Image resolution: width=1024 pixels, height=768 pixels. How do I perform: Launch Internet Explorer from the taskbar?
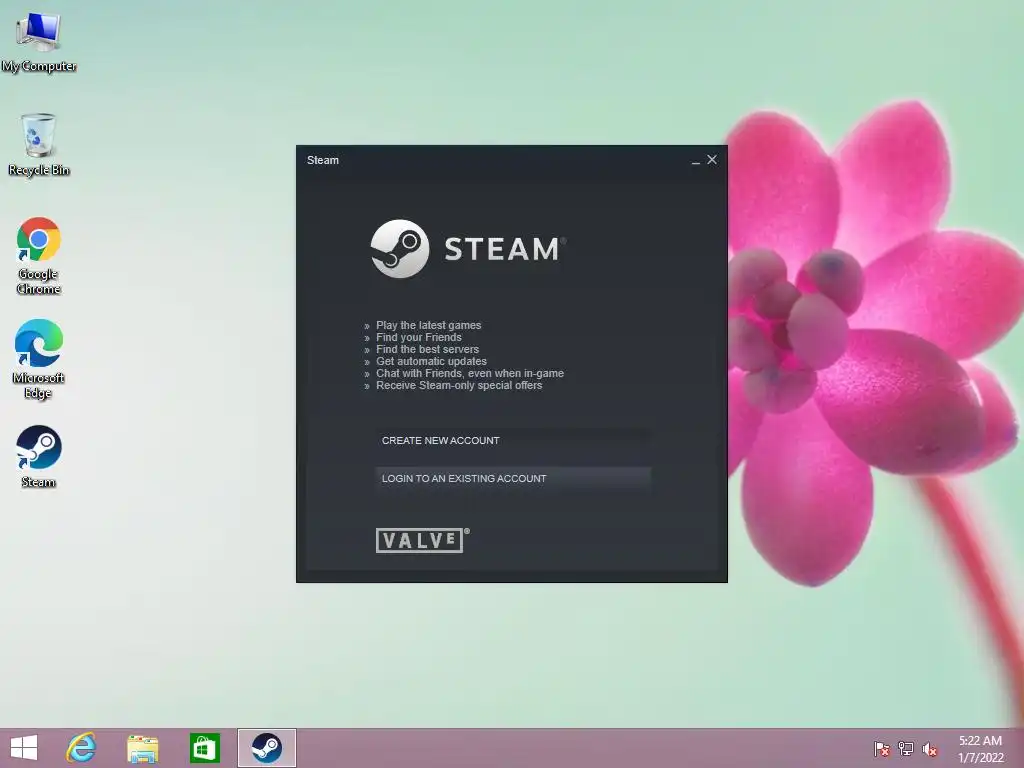pos(81,748)
